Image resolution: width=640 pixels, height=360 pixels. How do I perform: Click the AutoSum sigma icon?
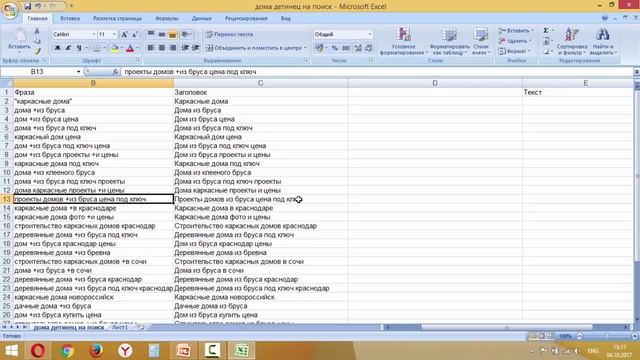[x=546, y=31]
